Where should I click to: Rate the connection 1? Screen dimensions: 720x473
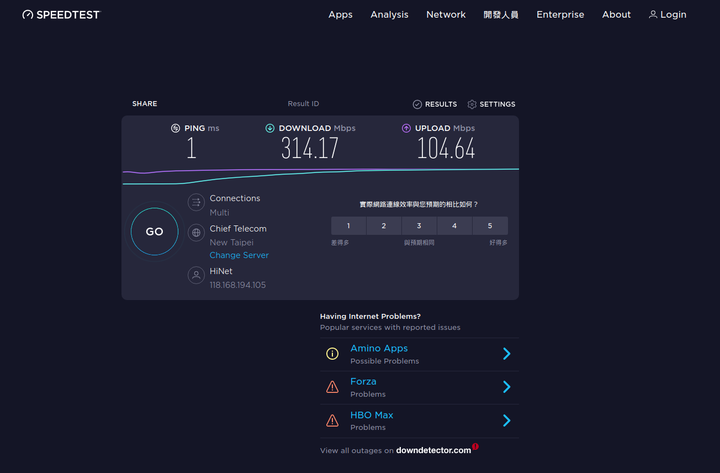coord(349,226)
